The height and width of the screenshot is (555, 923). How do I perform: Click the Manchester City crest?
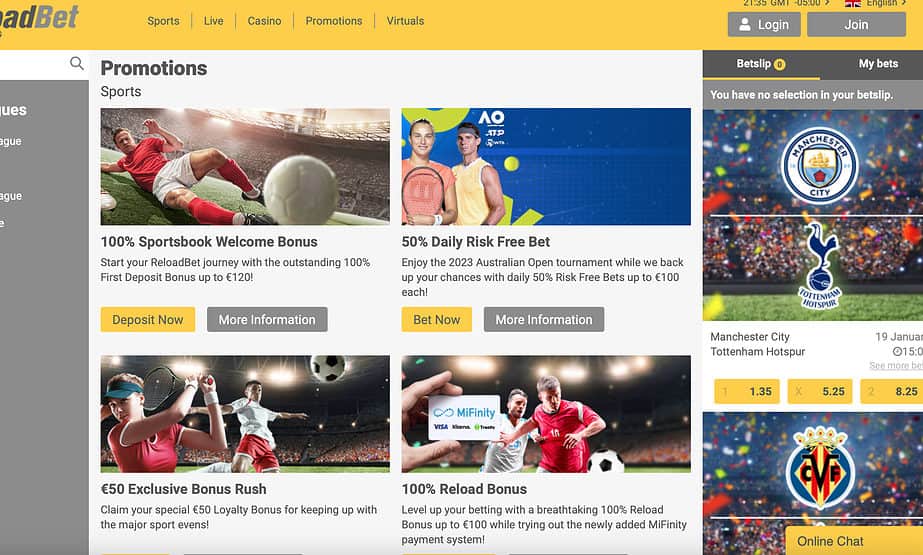[x=819, y=165]
